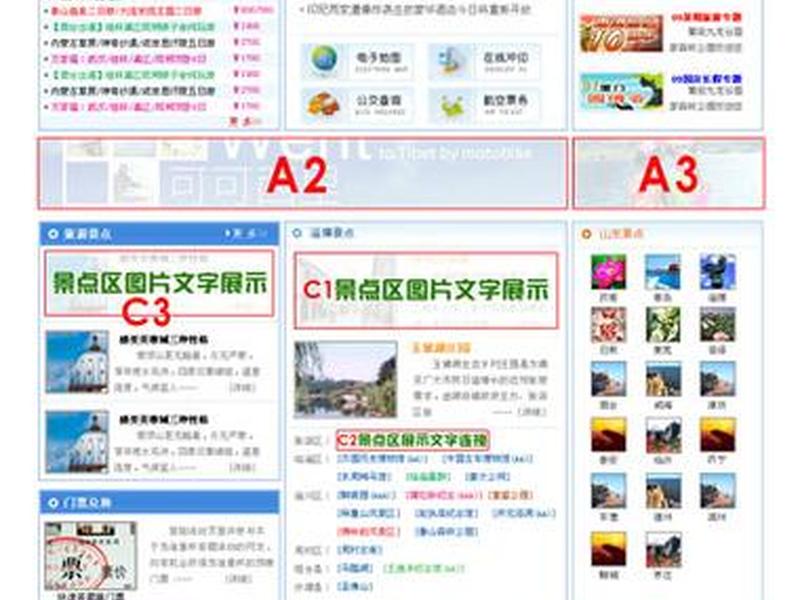View the 淄博 city thumbnail
Viewport: 800px width, 600px height.
717,272
